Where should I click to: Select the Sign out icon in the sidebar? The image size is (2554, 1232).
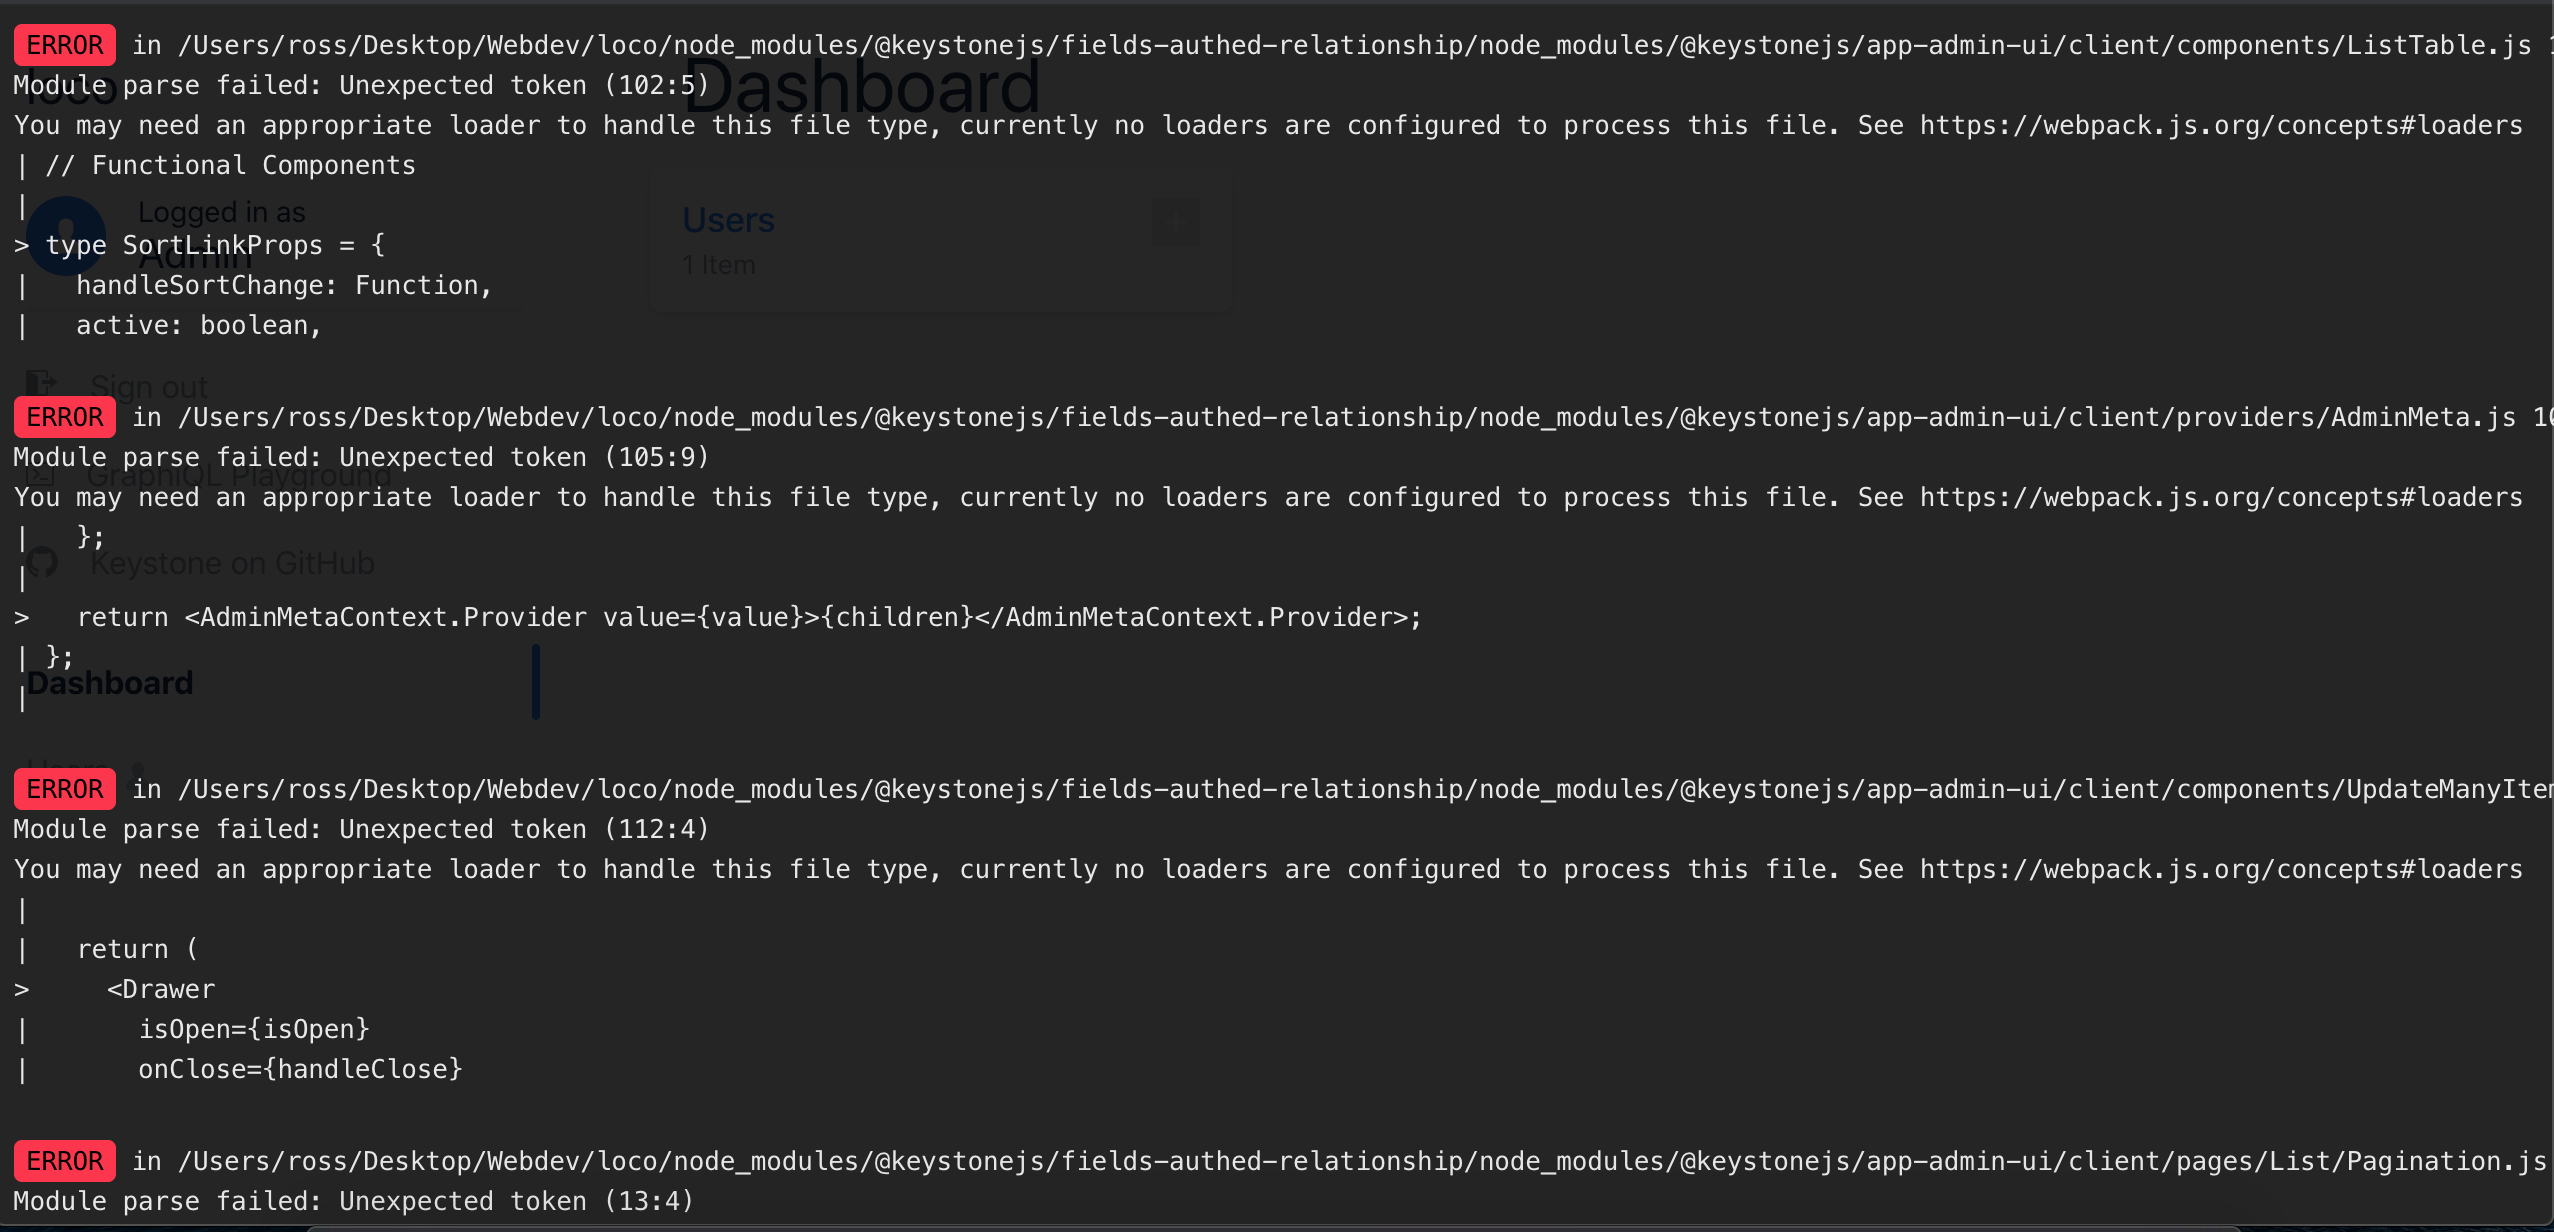(x=40, y=383)
